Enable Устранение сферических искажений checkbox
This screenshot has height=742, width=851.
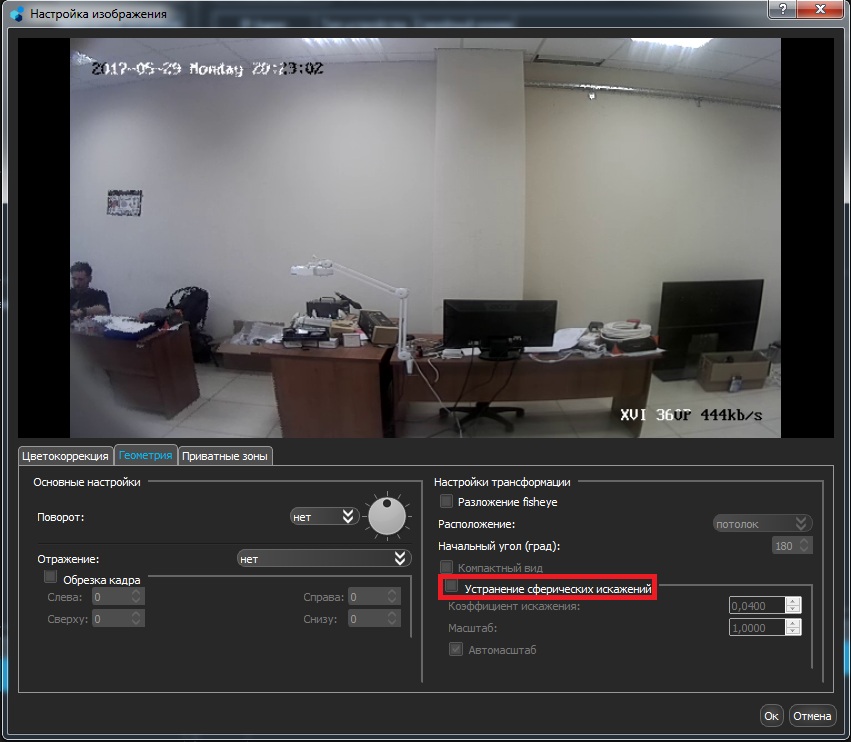tap(452, 587)
